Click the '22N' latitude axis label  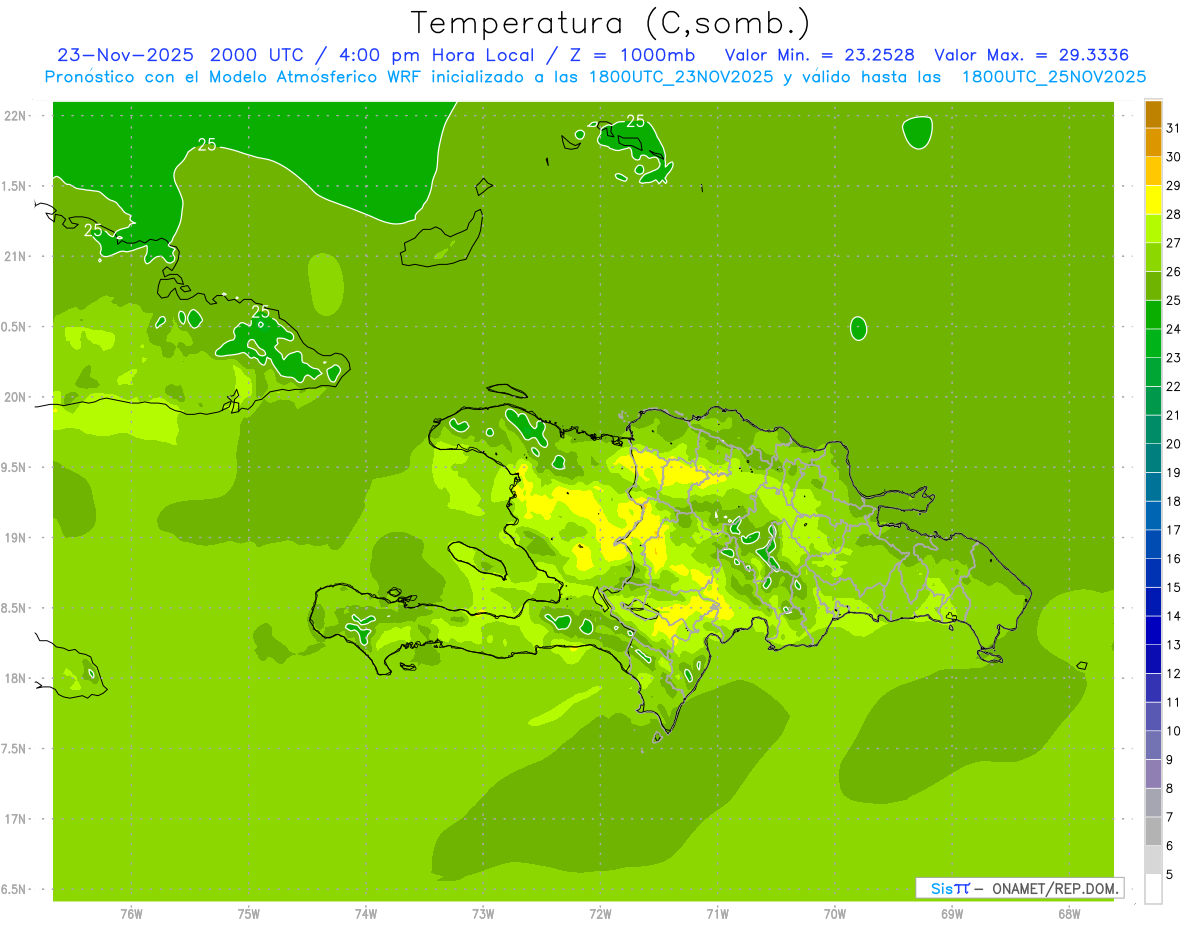(17, 116)
